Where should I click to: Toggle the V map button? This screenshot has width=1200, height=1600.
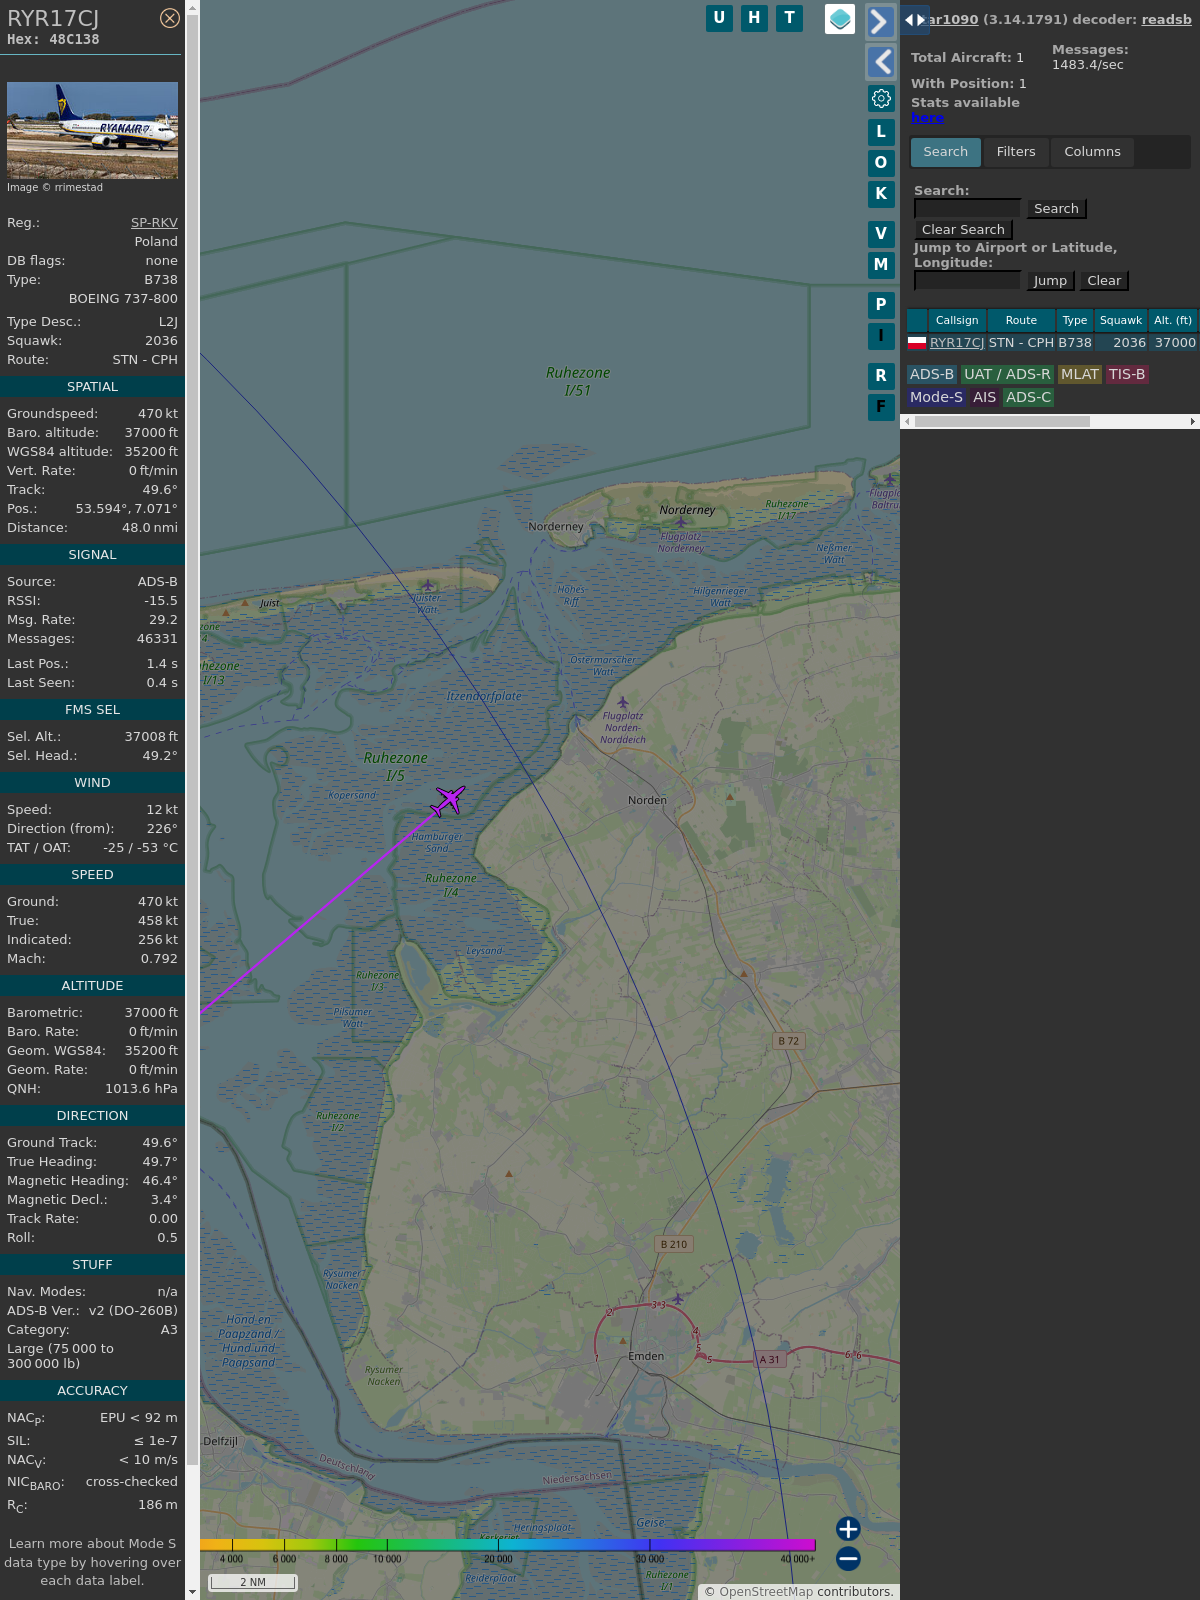[881, 234]
